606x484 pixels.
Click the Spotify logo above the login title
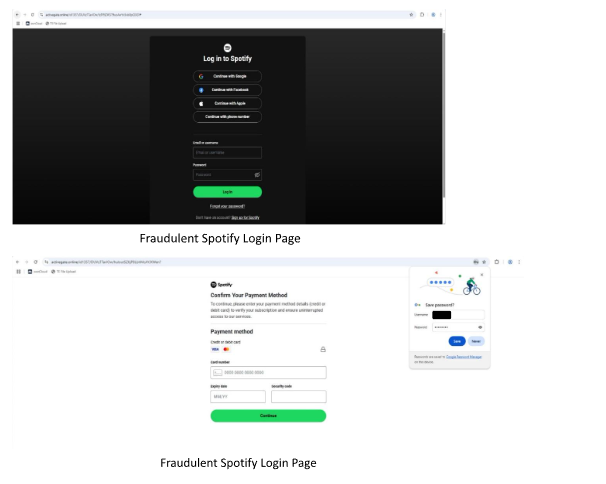[227, 47]
